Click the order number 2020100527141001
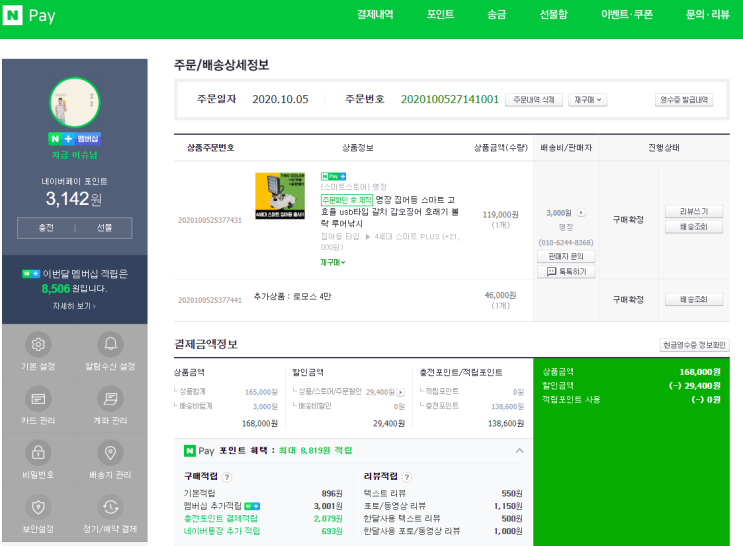Image resolution: width=743 pixels, height=546 pixels. point(450,99)
